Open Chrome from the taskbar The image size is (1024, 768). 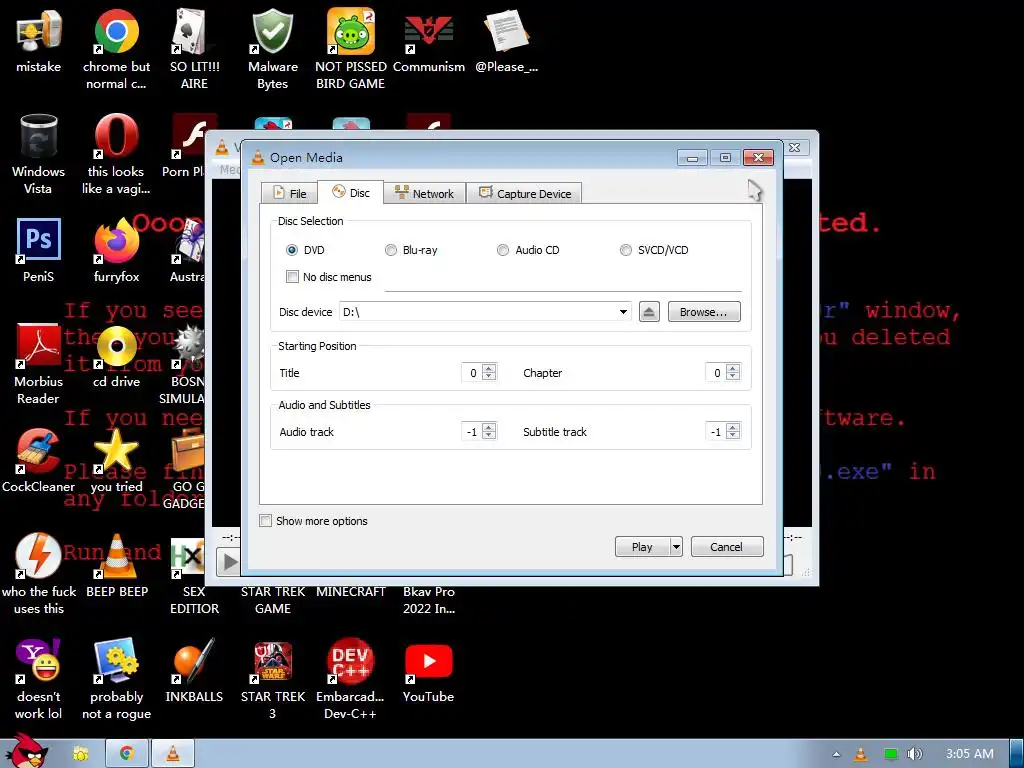tap(127, 754)
